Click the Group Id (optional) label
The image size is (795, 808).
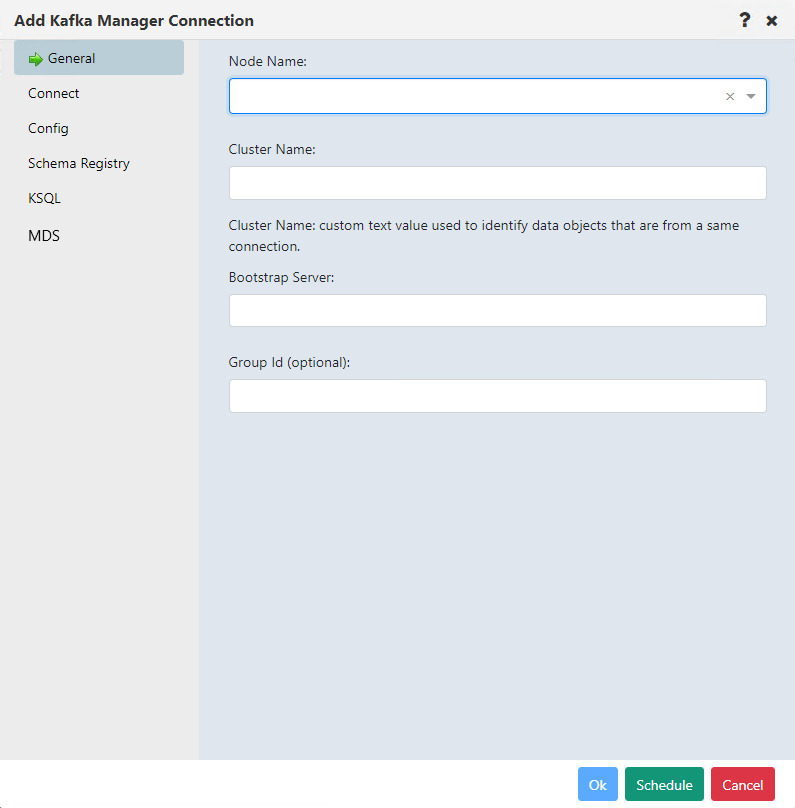coord(289,362)
